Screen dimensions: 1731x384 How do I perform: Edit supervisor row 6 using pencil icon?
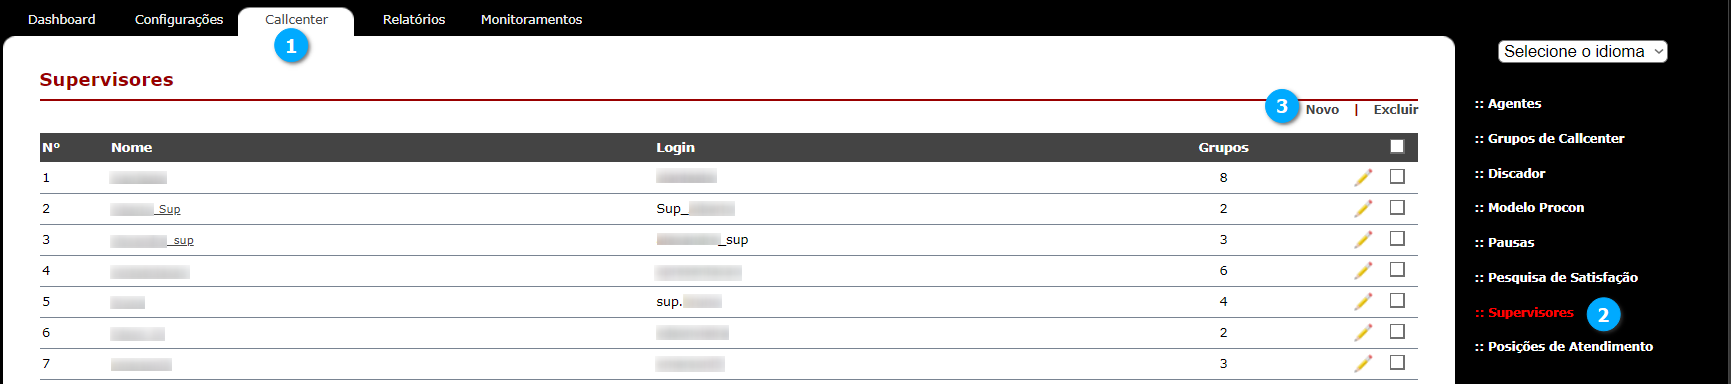1363,332
